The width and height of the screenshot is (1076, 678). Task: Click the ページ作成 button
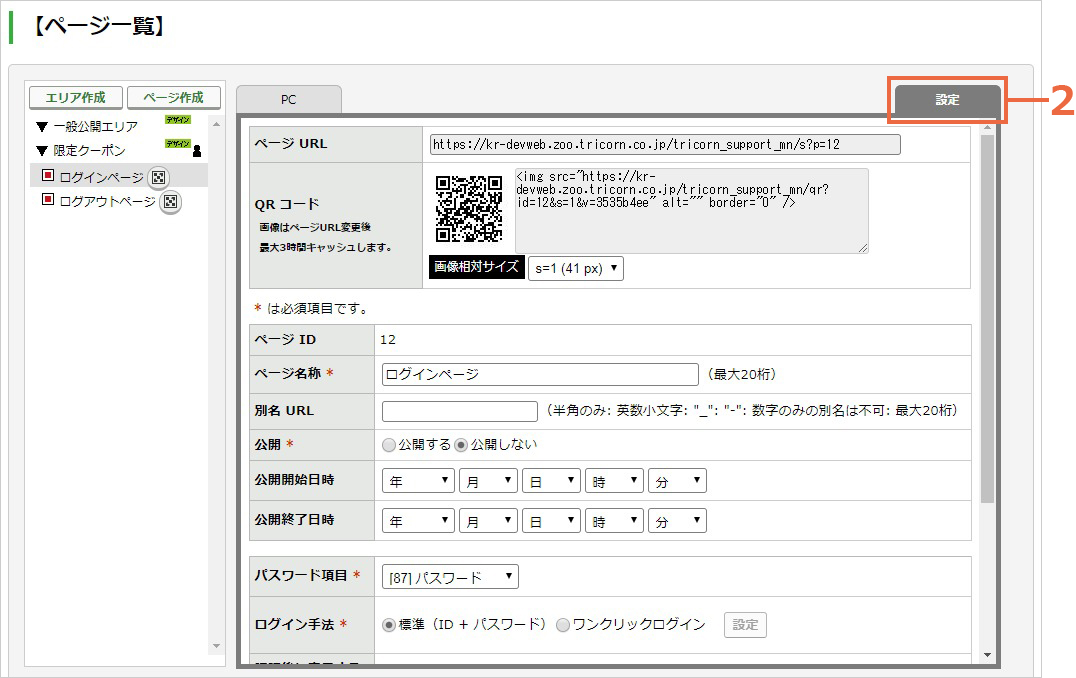(x=174, y=97)
